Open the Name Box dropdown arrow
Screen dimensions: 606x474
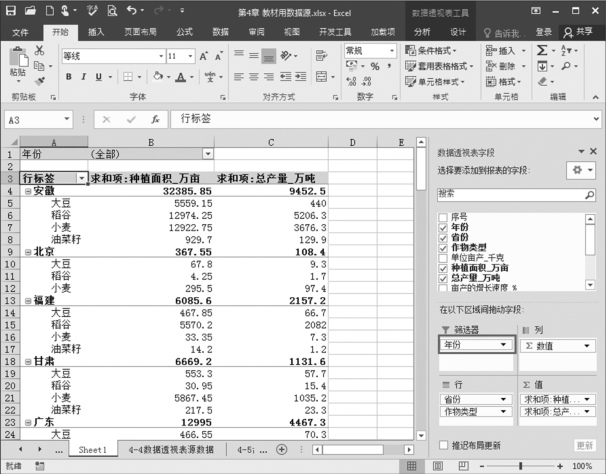[67, 119]
